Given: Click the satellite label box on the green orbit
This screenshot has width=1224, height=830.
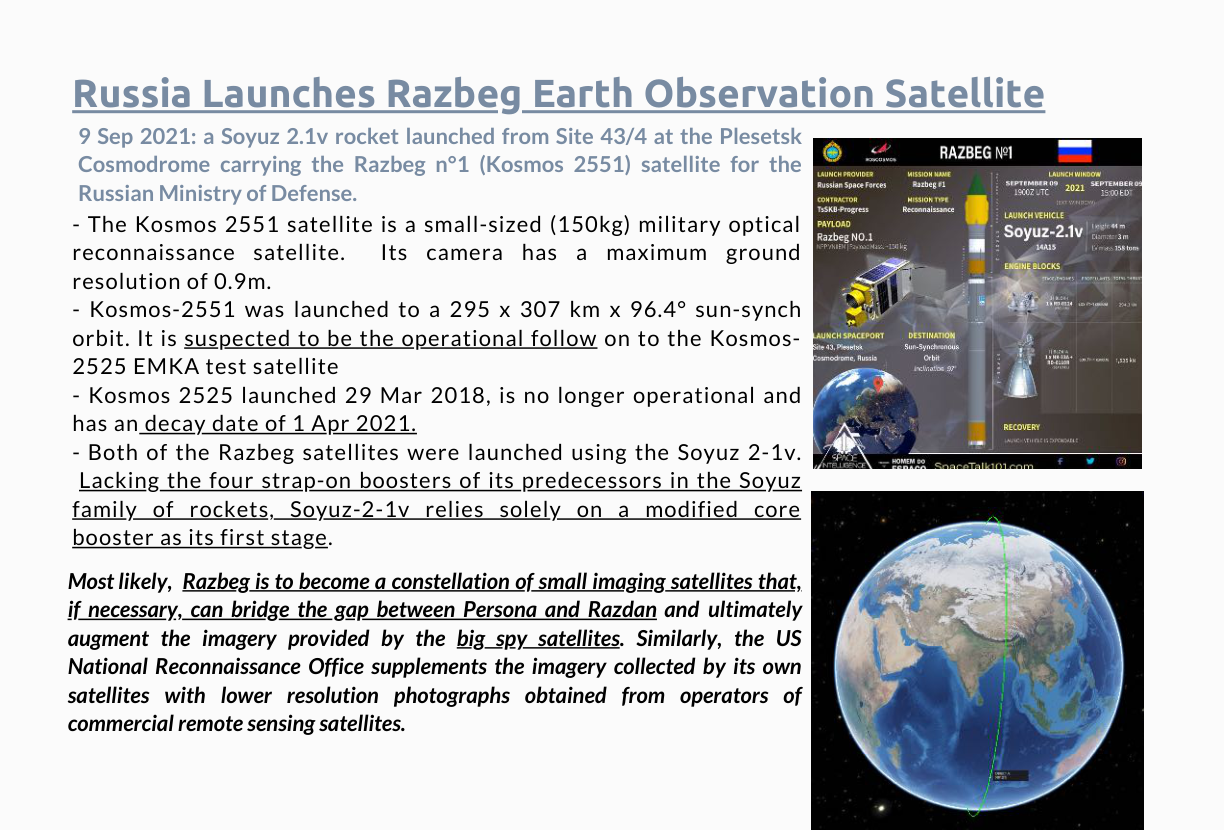Looking at the screenshot, I should tap(1010, 775).
